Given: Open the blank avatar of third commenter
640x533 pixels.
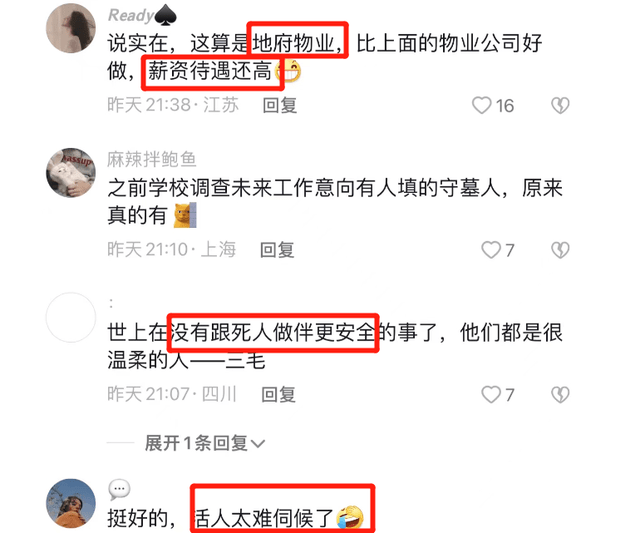Looking at the screenshot, I should [x=71, y=317].
